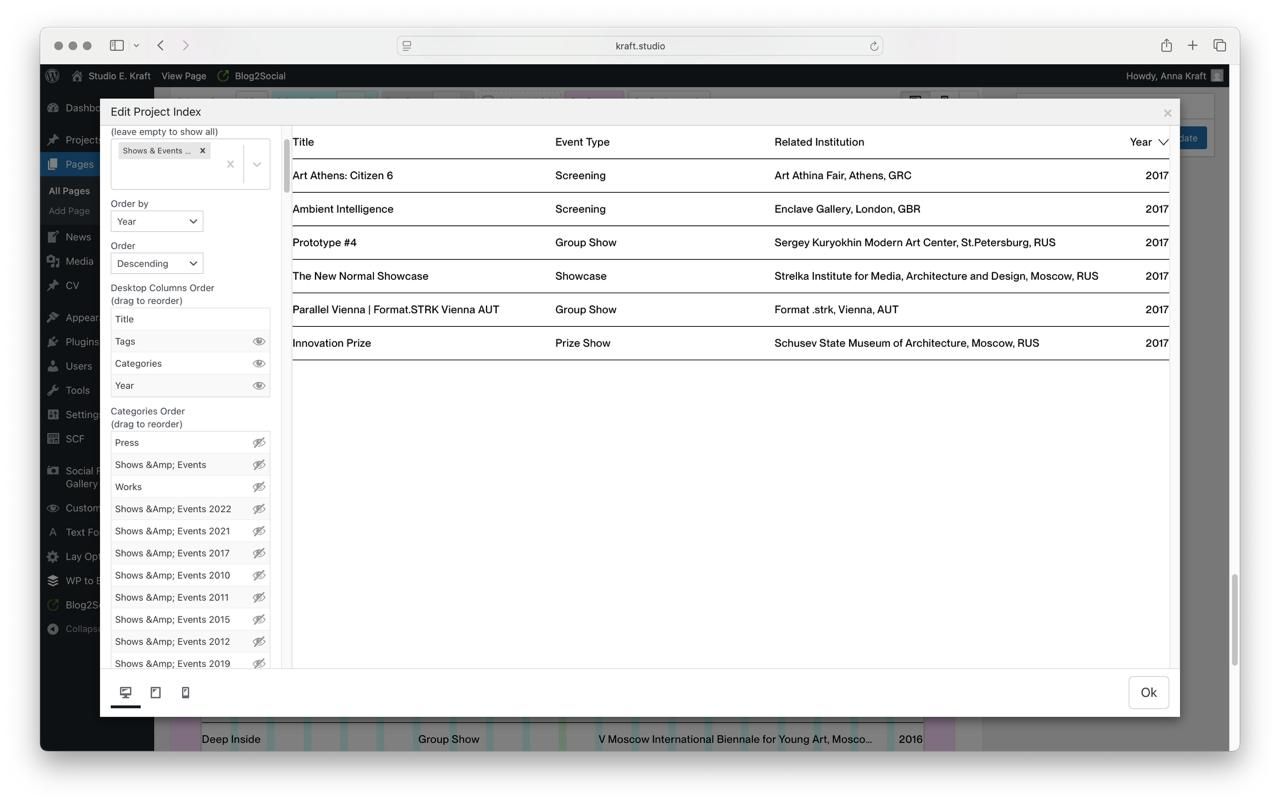Switch to phone preview icon

click(x=185, y=692)
